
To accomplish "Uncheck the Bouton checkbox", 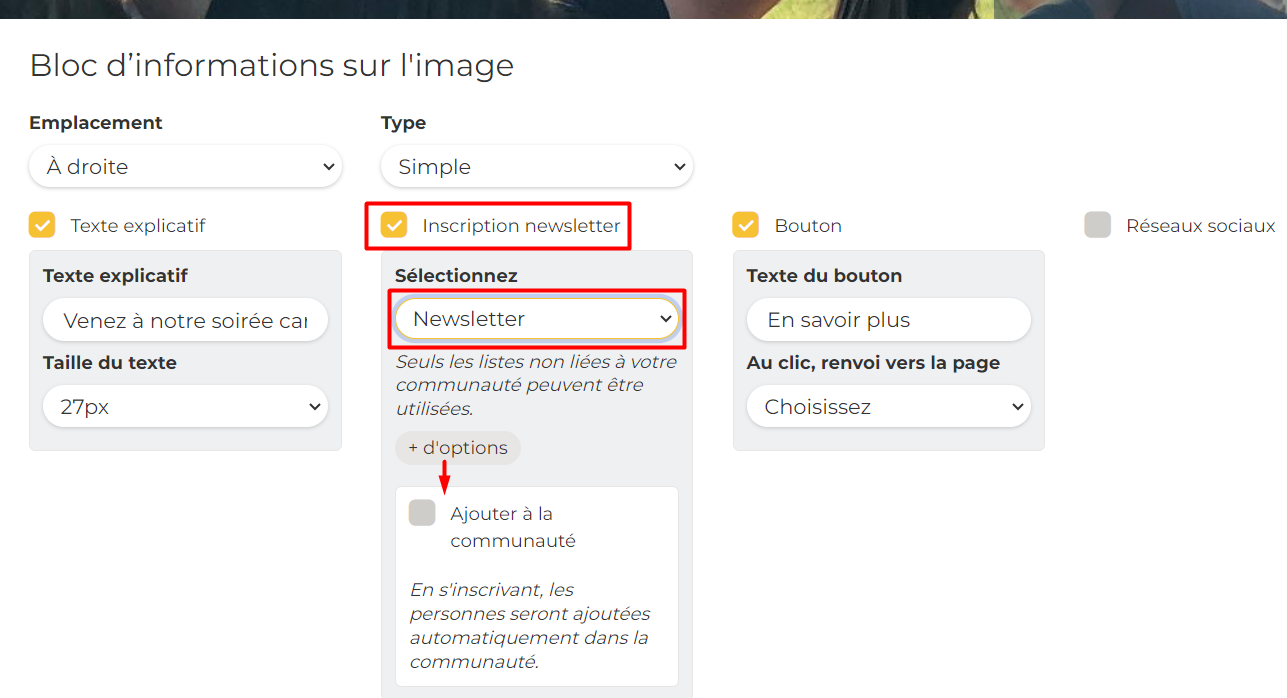I will point(746,225).
